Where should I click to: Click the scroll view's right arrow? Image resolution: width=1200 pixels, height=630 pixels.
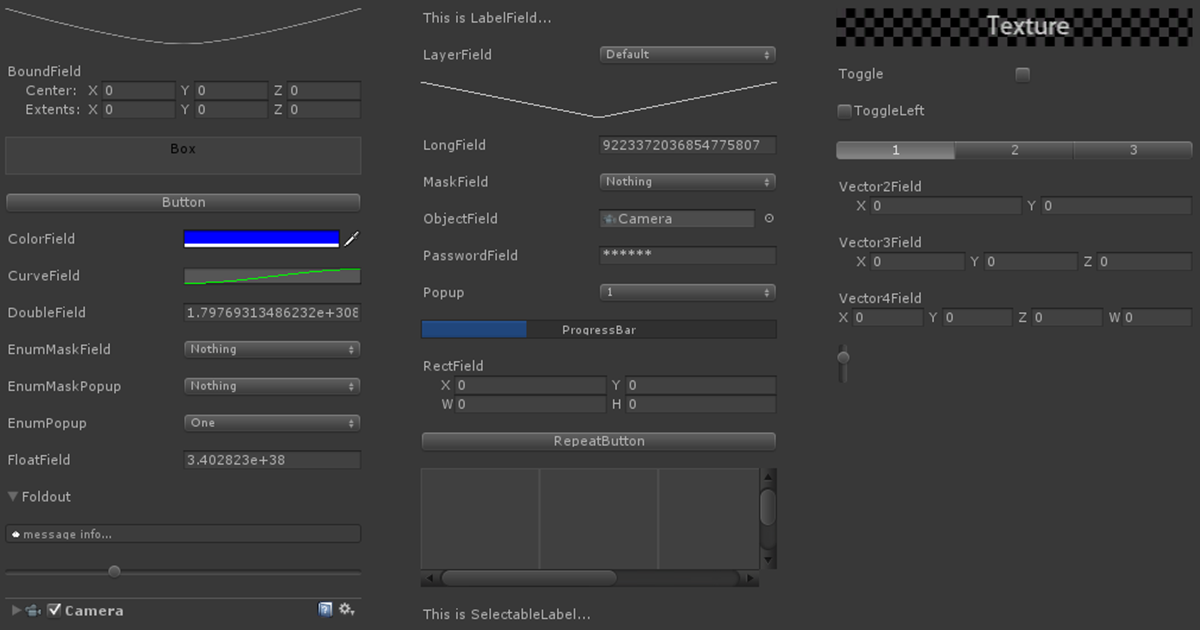coord(750,578)
